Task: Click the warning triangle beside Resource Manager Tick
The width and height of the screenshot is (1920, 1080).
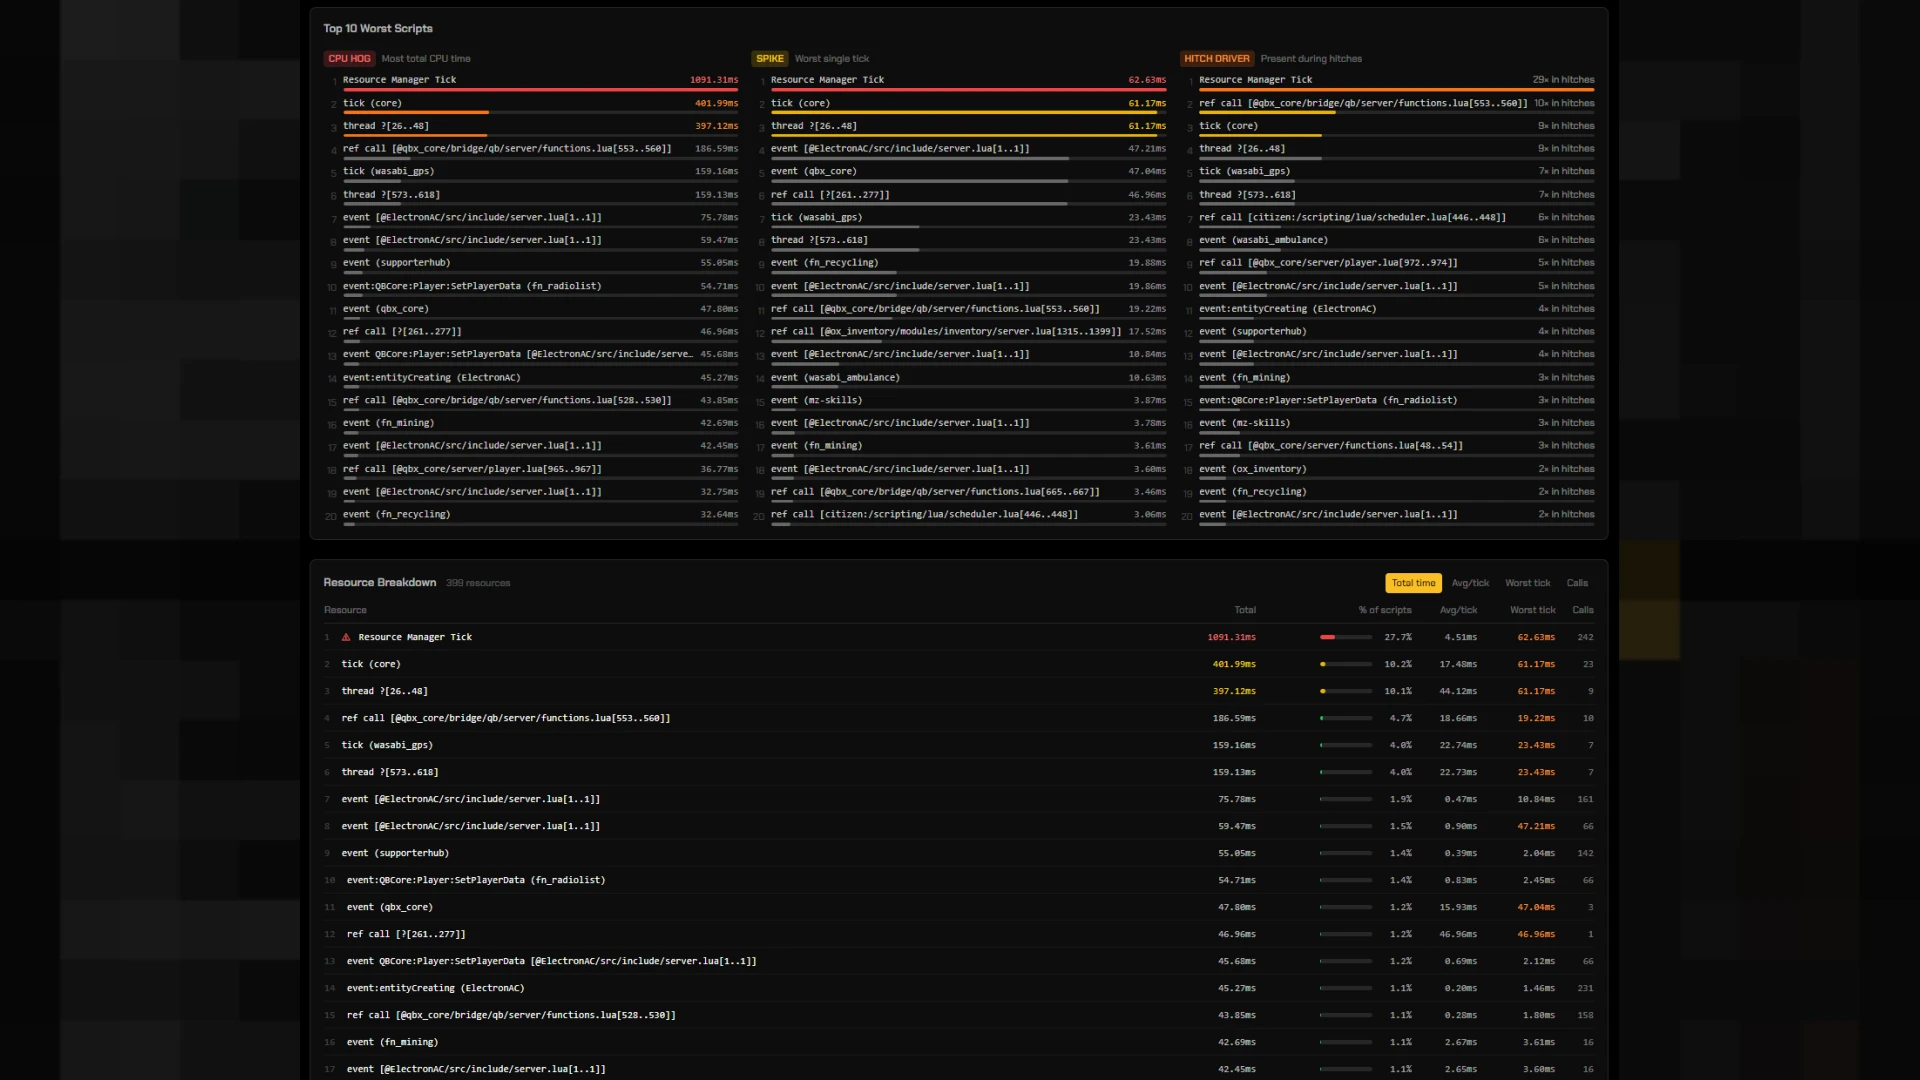Action: click(346, 637)
